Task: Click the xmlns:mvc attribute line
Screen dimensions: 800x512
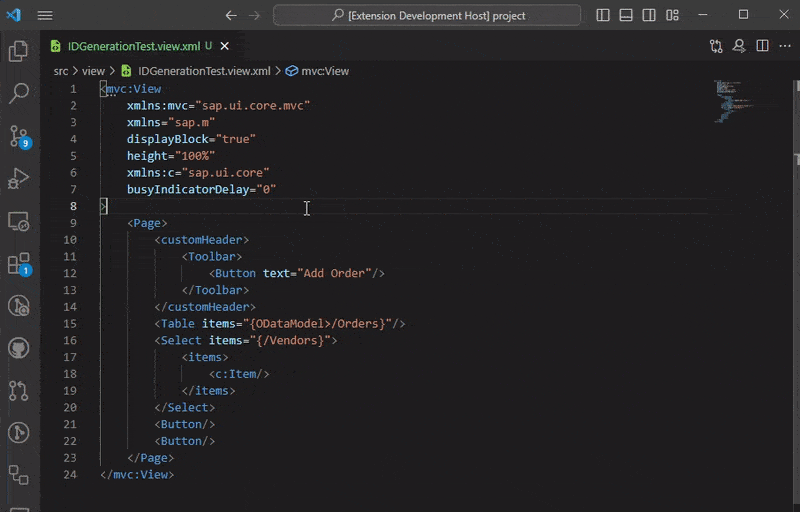Action: click(218, 106)
